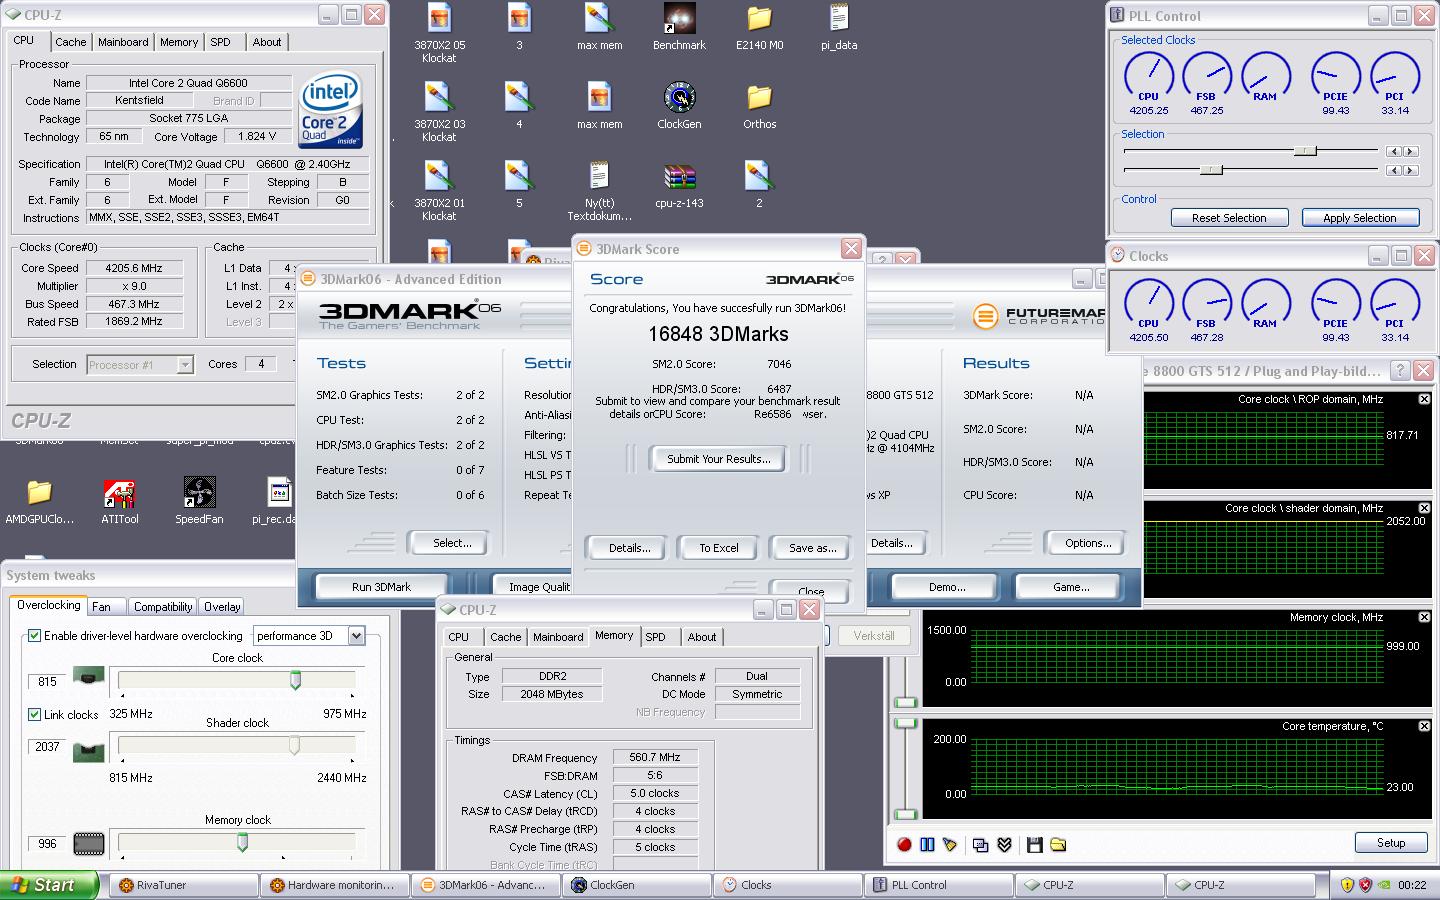Open the Windows Start menu
This screenshot has width=1440, height=900.
coord(49,885)
